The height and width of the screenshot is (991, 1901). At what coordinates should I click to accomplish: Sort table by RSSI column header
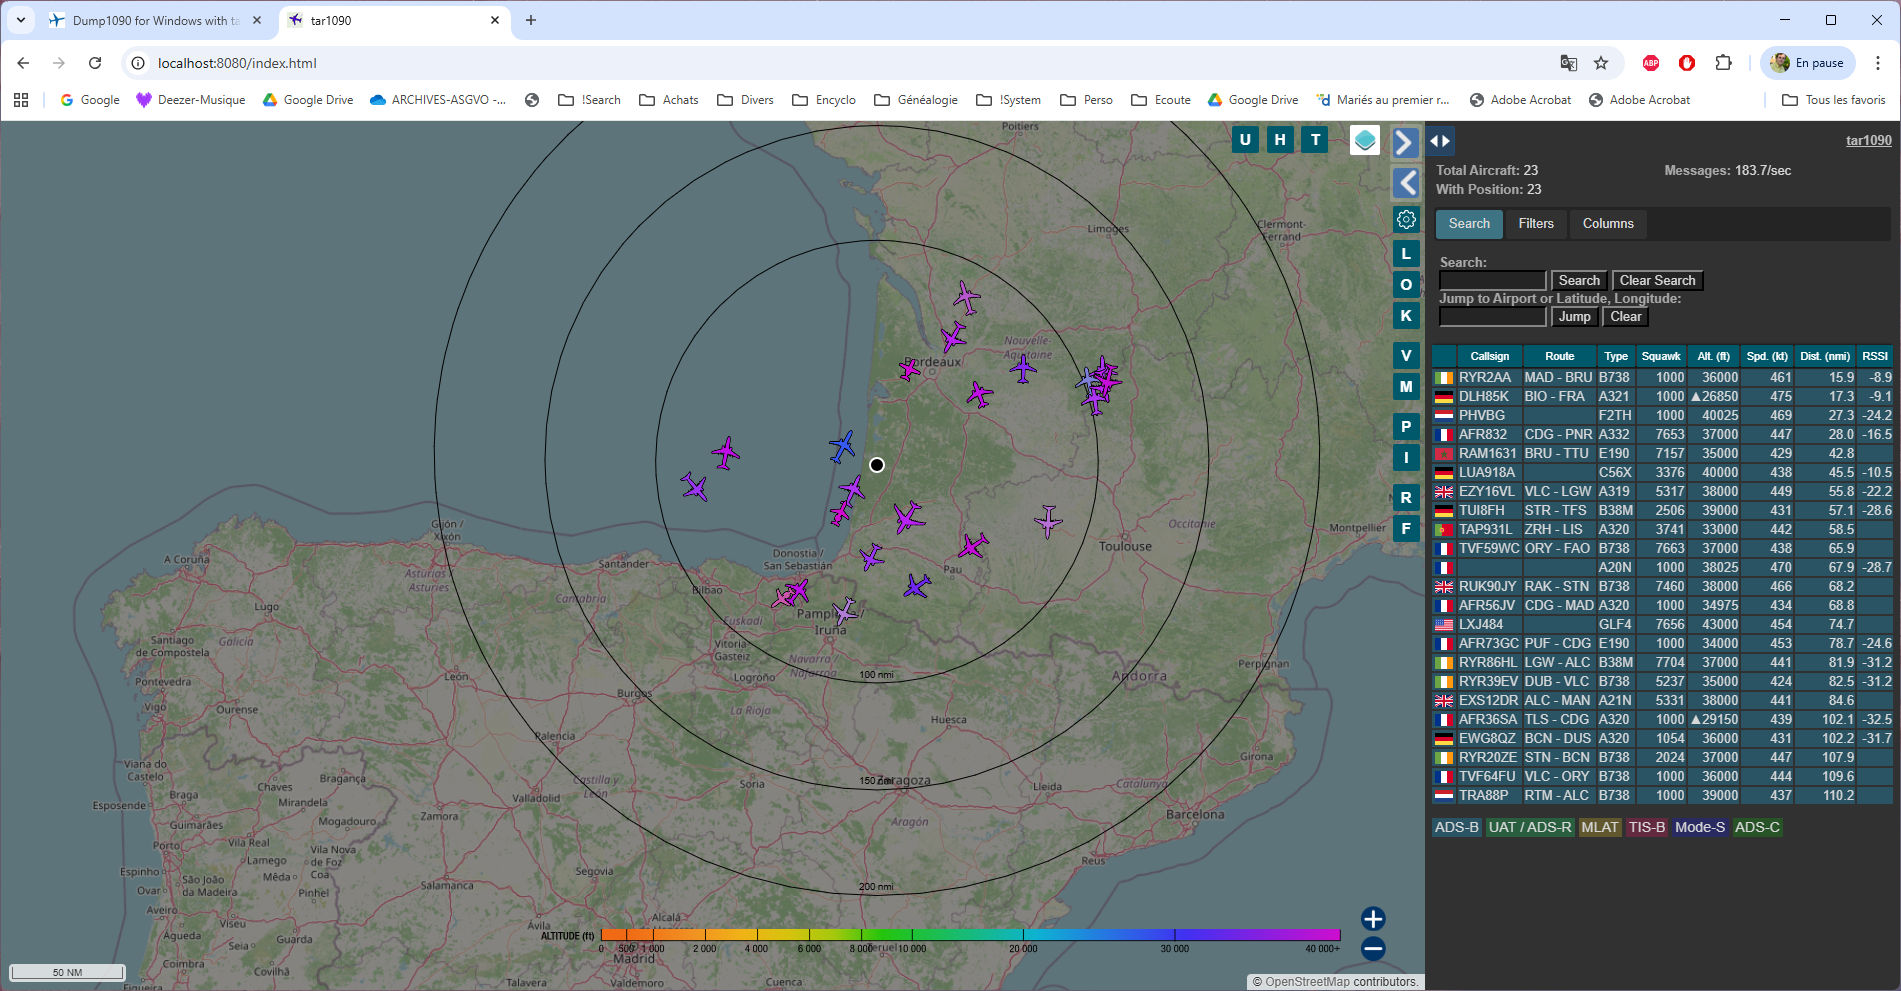coord(1875,357)
